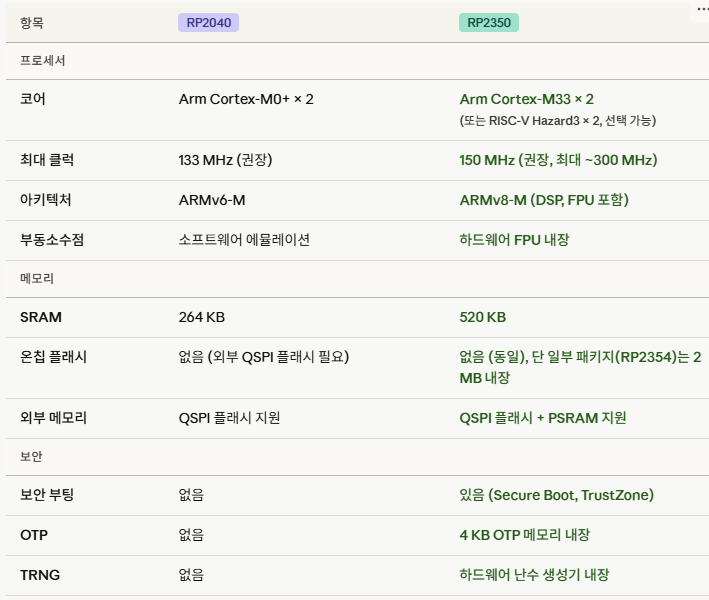Screen dimensions: 709x600
Task: Click the 코어 row label
Action: 33,99
